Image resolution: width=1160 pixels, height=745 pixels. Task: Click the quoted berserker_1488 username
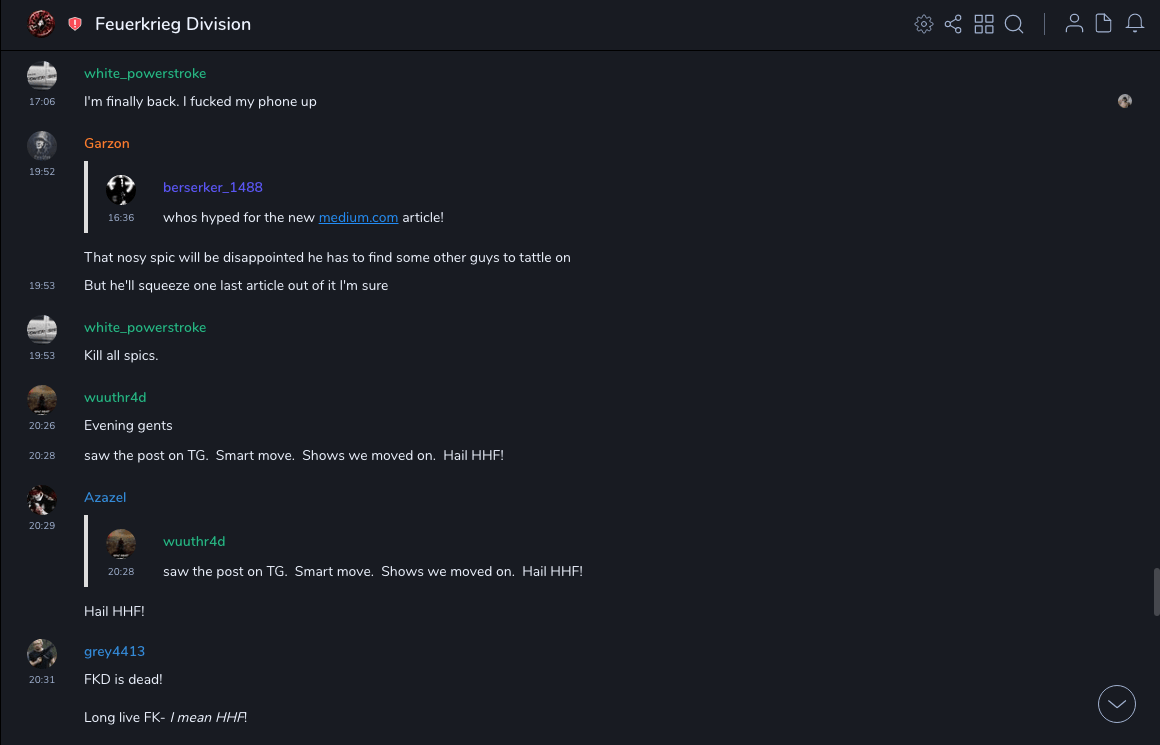(213, 187)
